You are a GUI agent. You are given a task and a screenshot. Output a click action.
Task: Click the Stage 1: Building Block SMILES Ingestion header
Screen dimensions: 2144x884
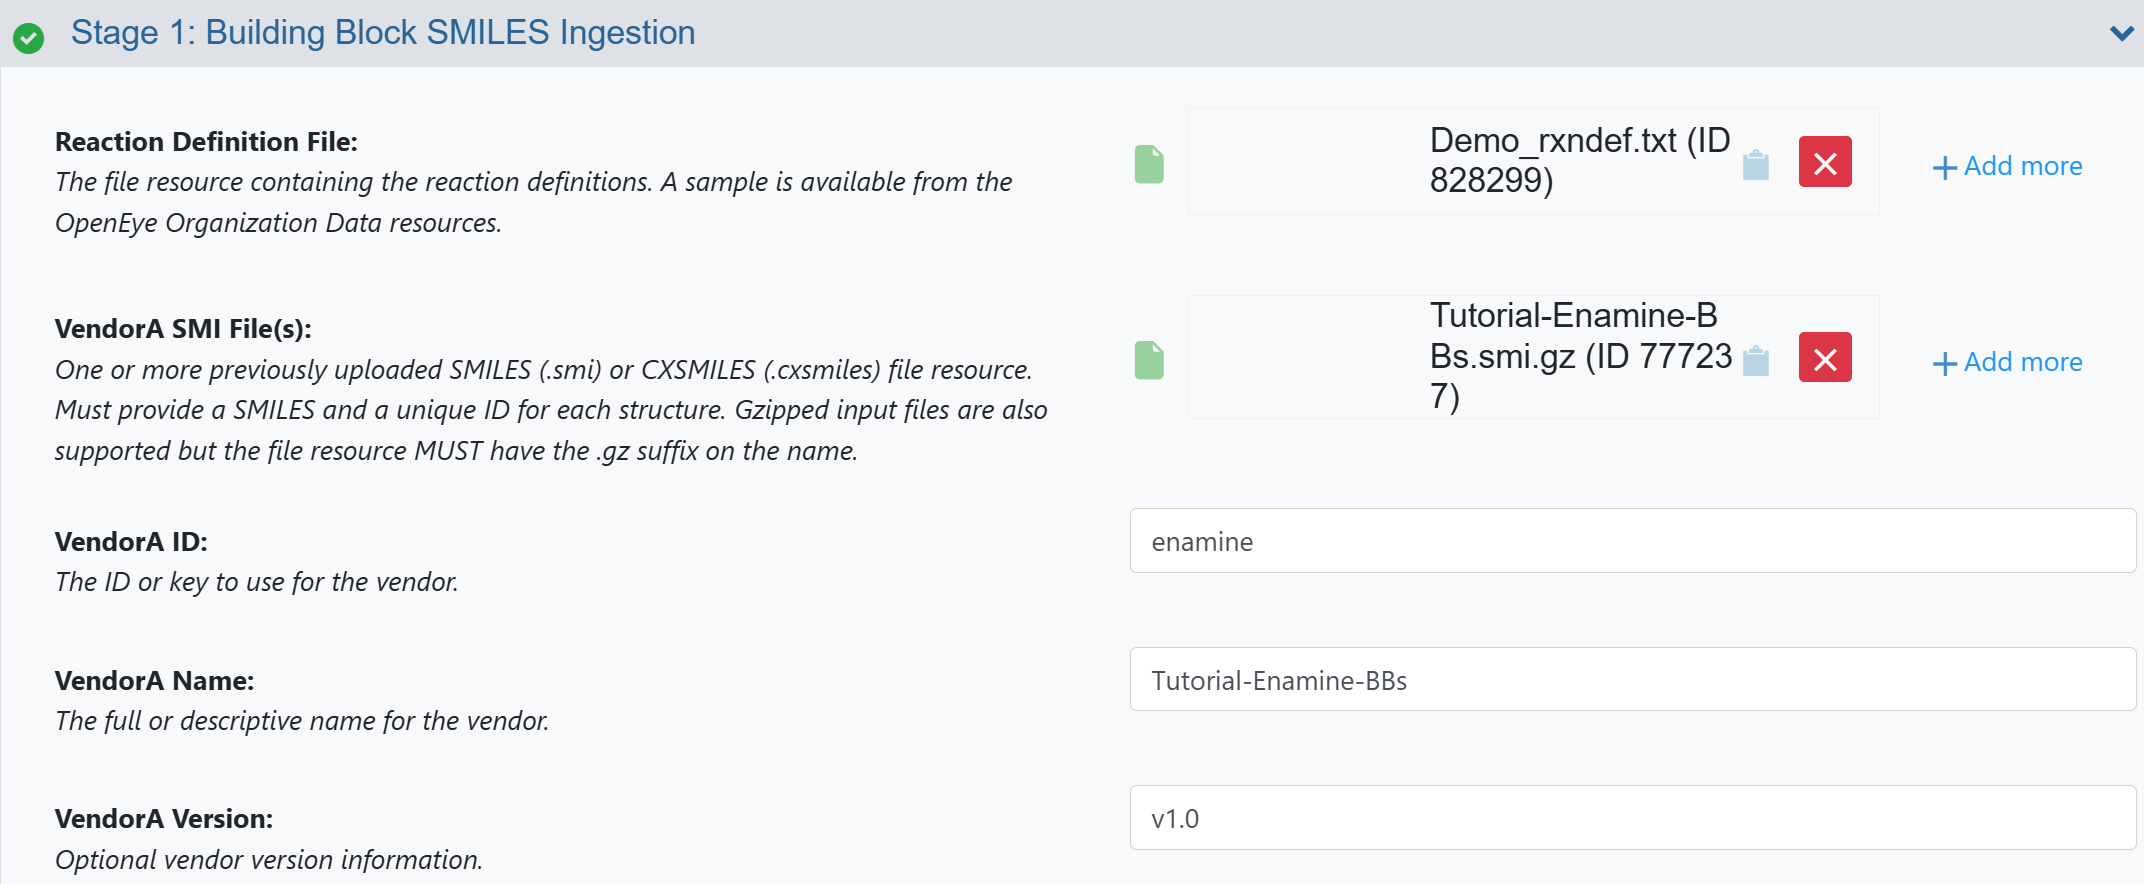(x=382, y=33)
